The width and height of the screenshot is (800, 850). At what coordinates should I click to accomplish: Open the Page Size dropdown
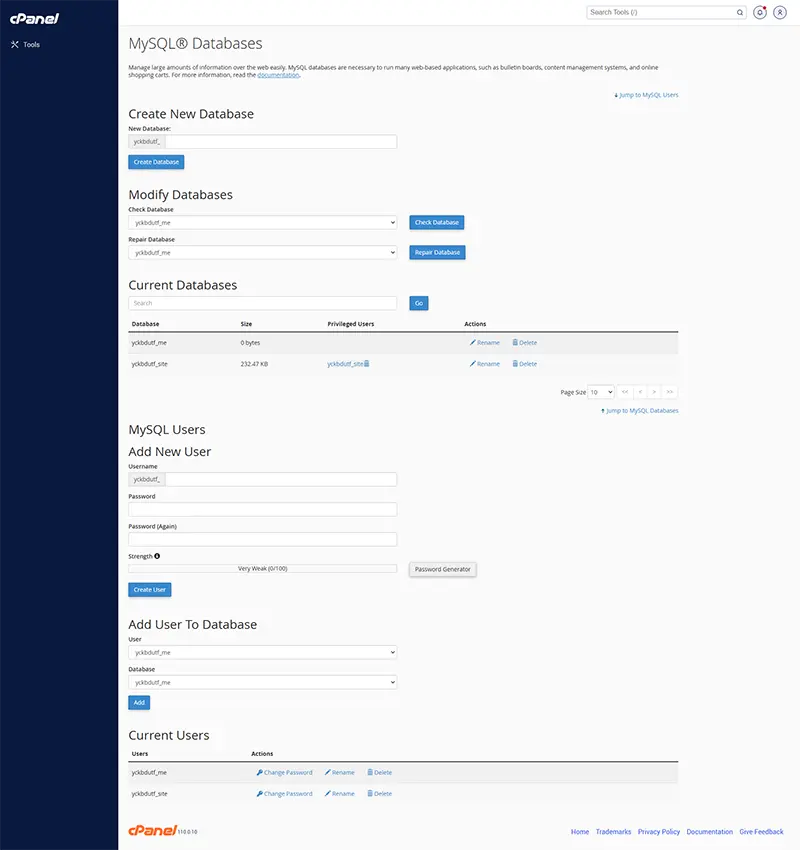(601, 392)
